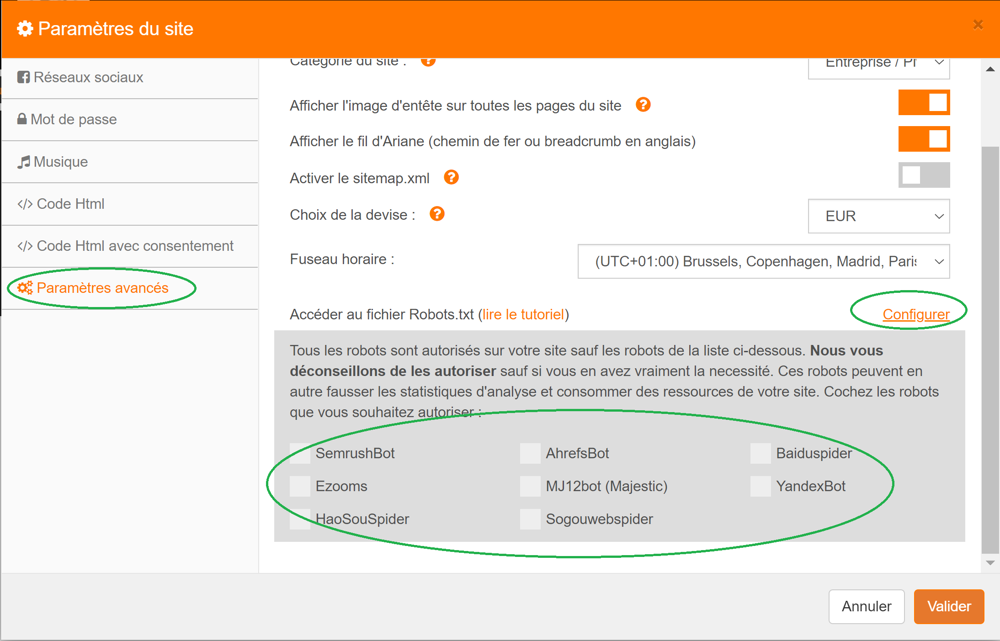Check the SemrushBot checkbox

coord(300,454)
